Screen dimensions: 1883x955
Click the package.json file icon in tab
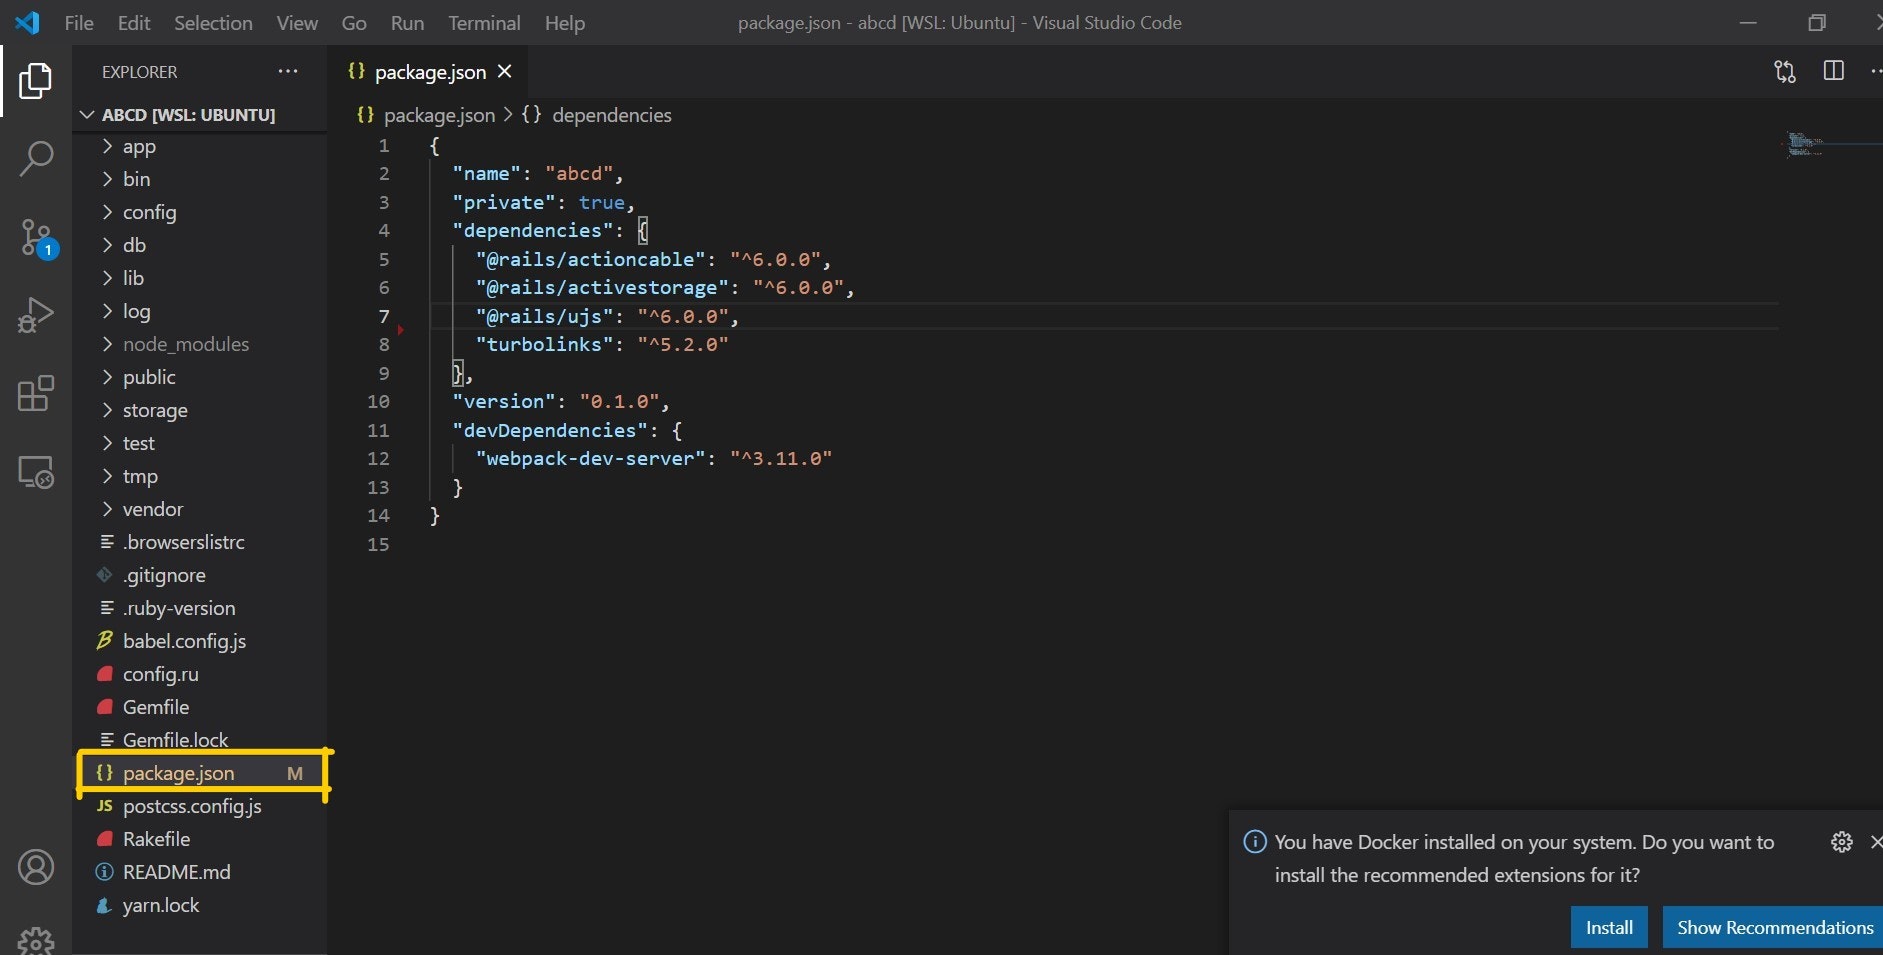(356, 71)
